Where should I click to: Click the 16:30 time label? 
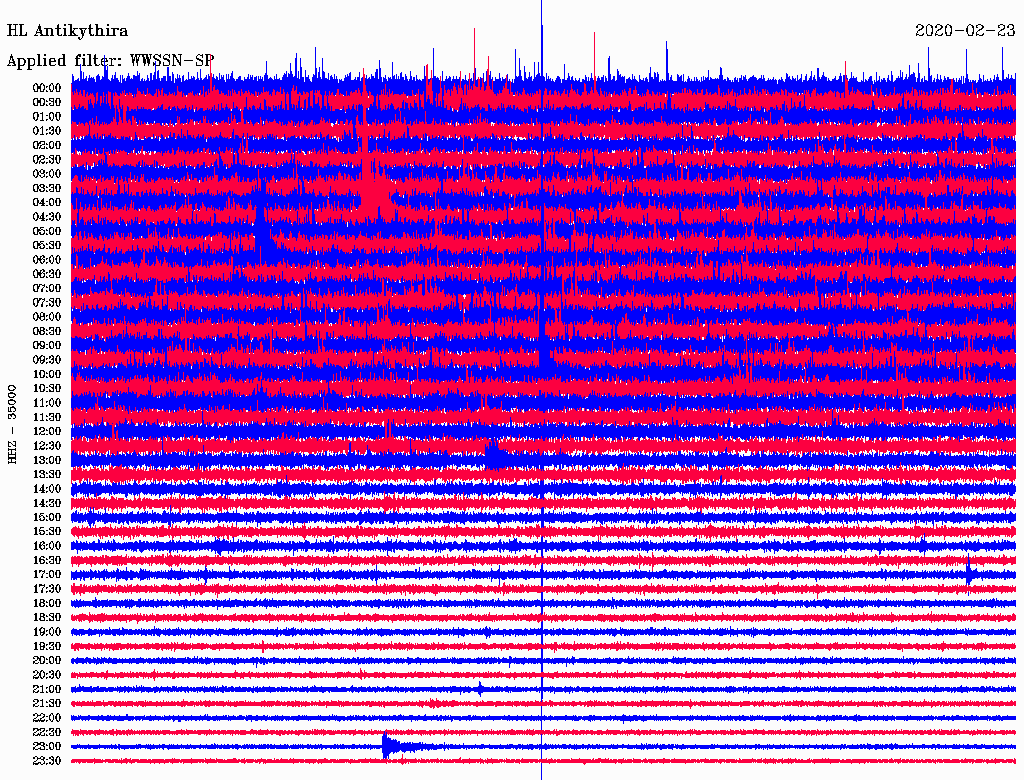47,561
